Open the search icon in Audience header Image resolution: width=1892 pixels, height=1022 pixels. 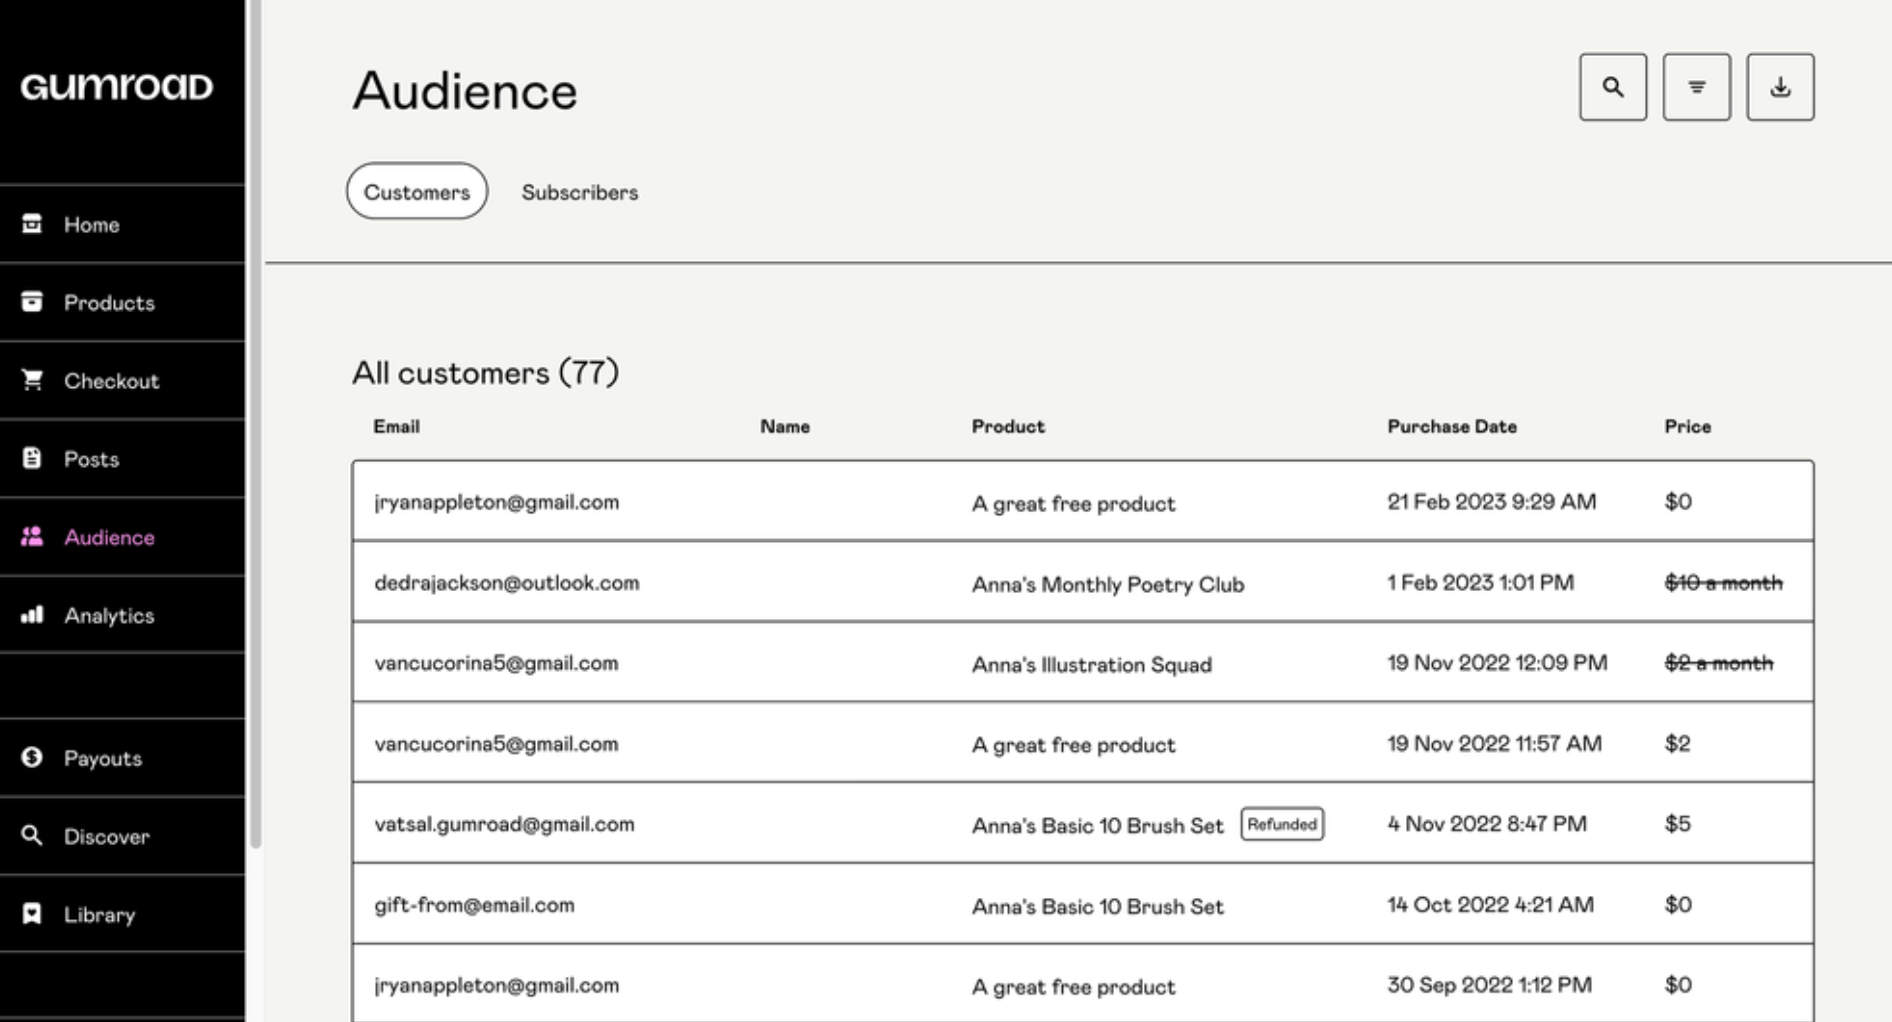pos(1612,87)
